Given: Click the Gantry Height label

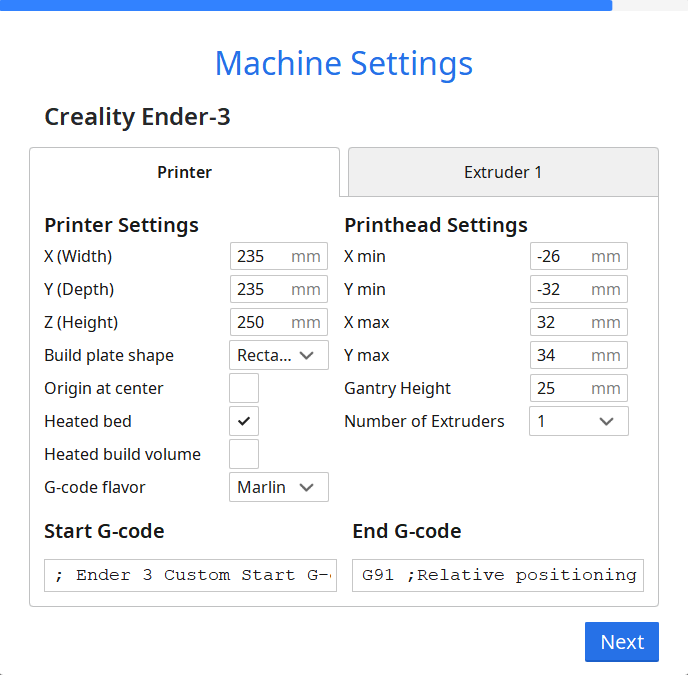Looking at the screenshot, I should click(398, 389).
